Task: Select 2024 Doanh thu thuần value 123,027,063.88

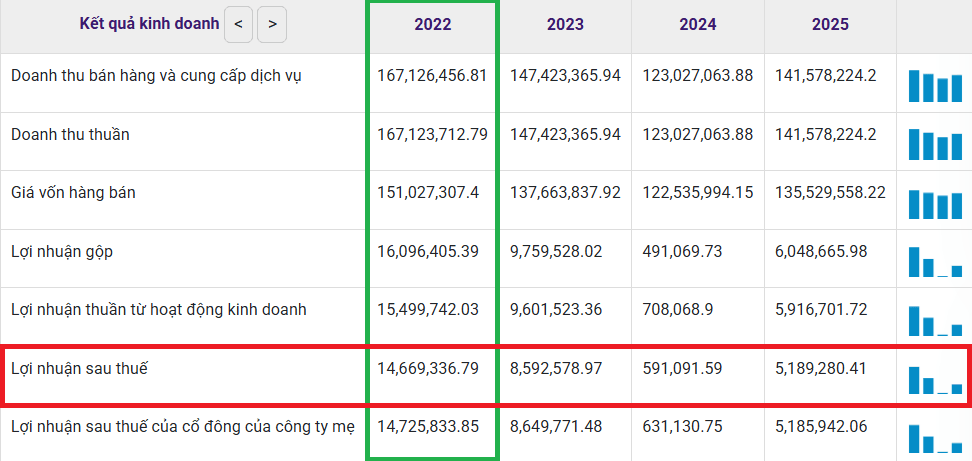Action: point(697,134)
